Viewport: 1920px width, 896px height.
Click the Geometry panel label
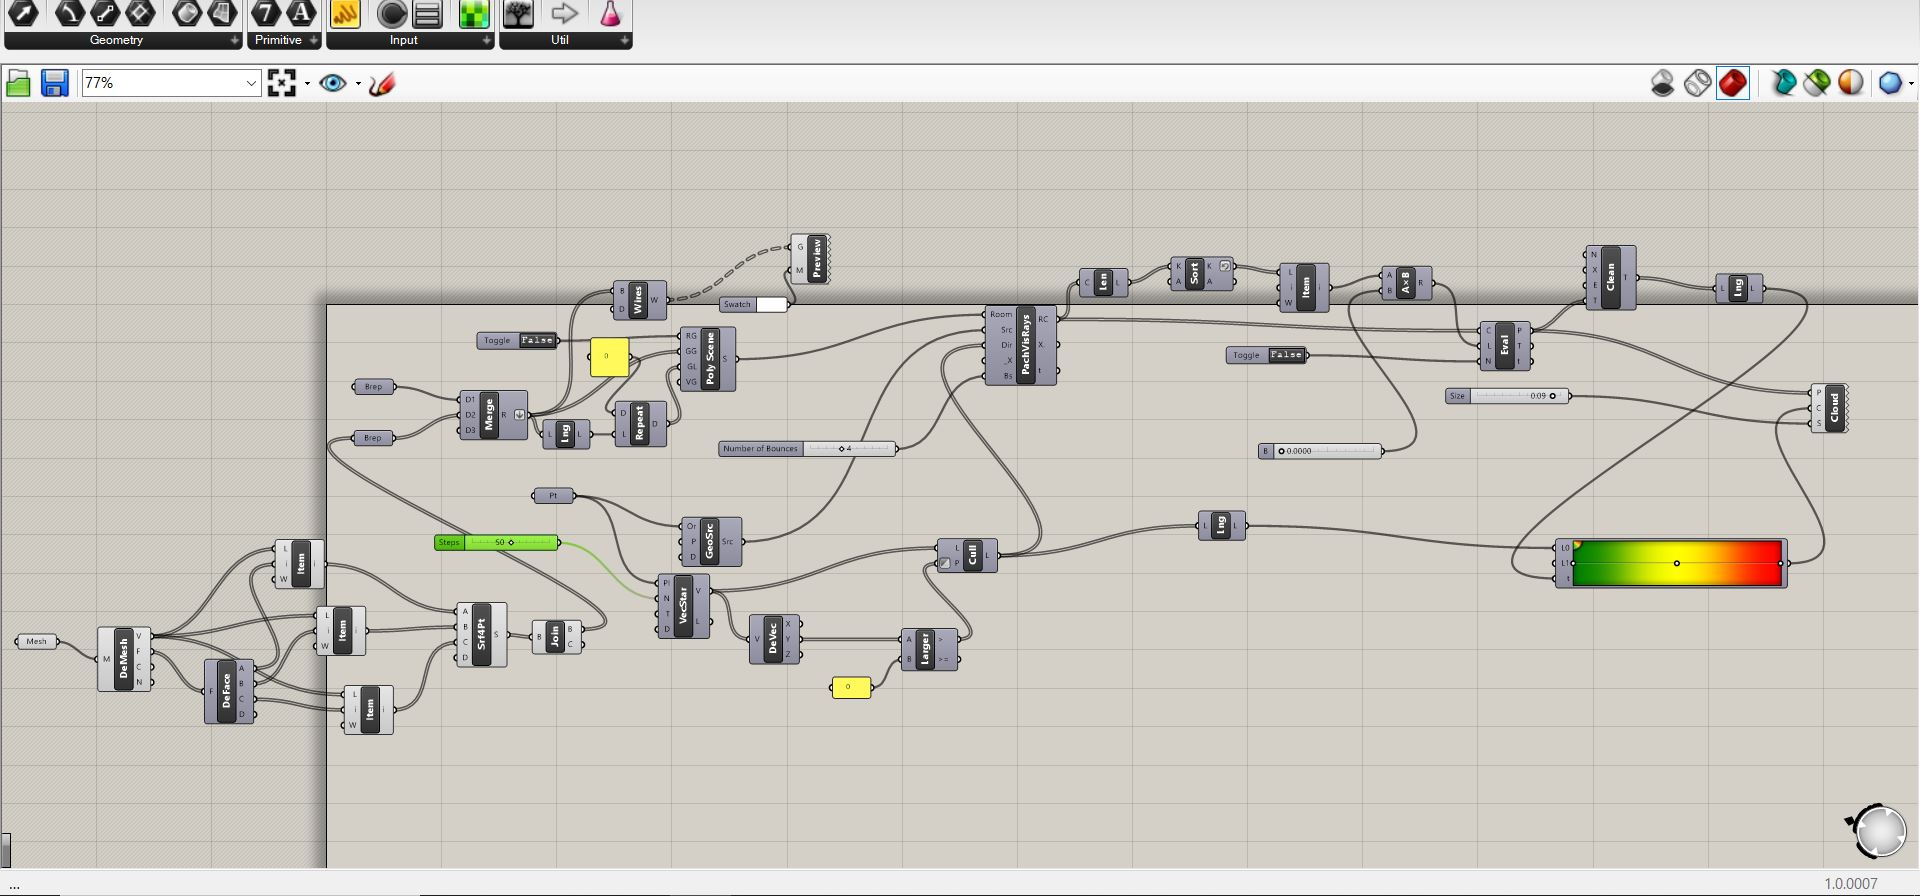coord(116,40)
